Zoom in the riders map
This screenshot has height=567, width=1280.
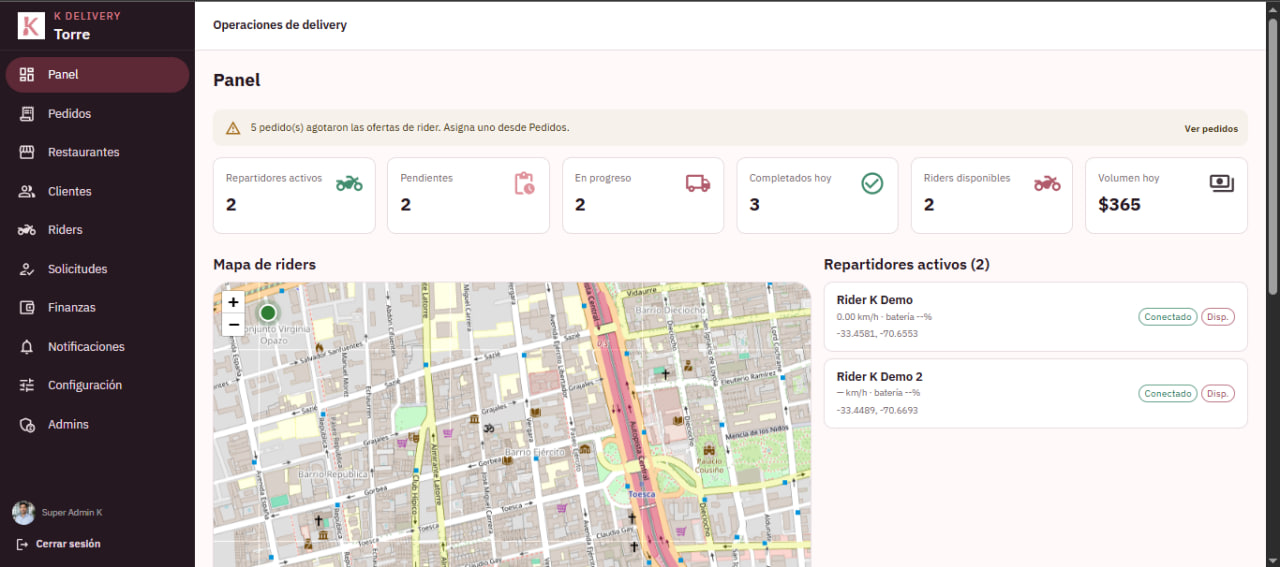pyautogui.click(x=233, y=301)
